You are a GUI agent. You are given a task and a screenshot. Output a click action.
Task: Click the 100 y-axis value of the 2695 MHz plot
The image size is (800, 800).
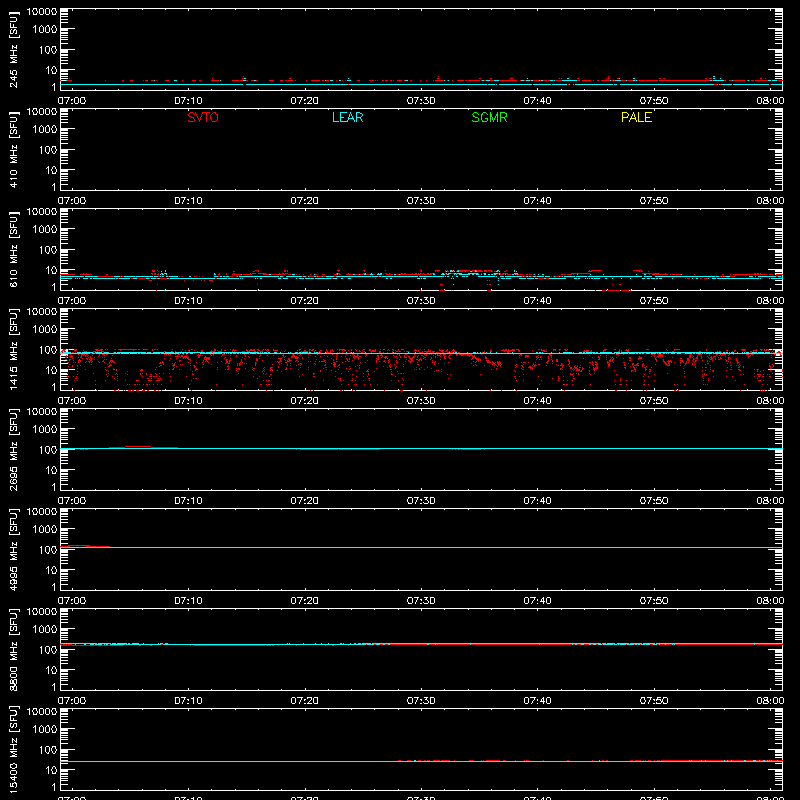point(48,450)
